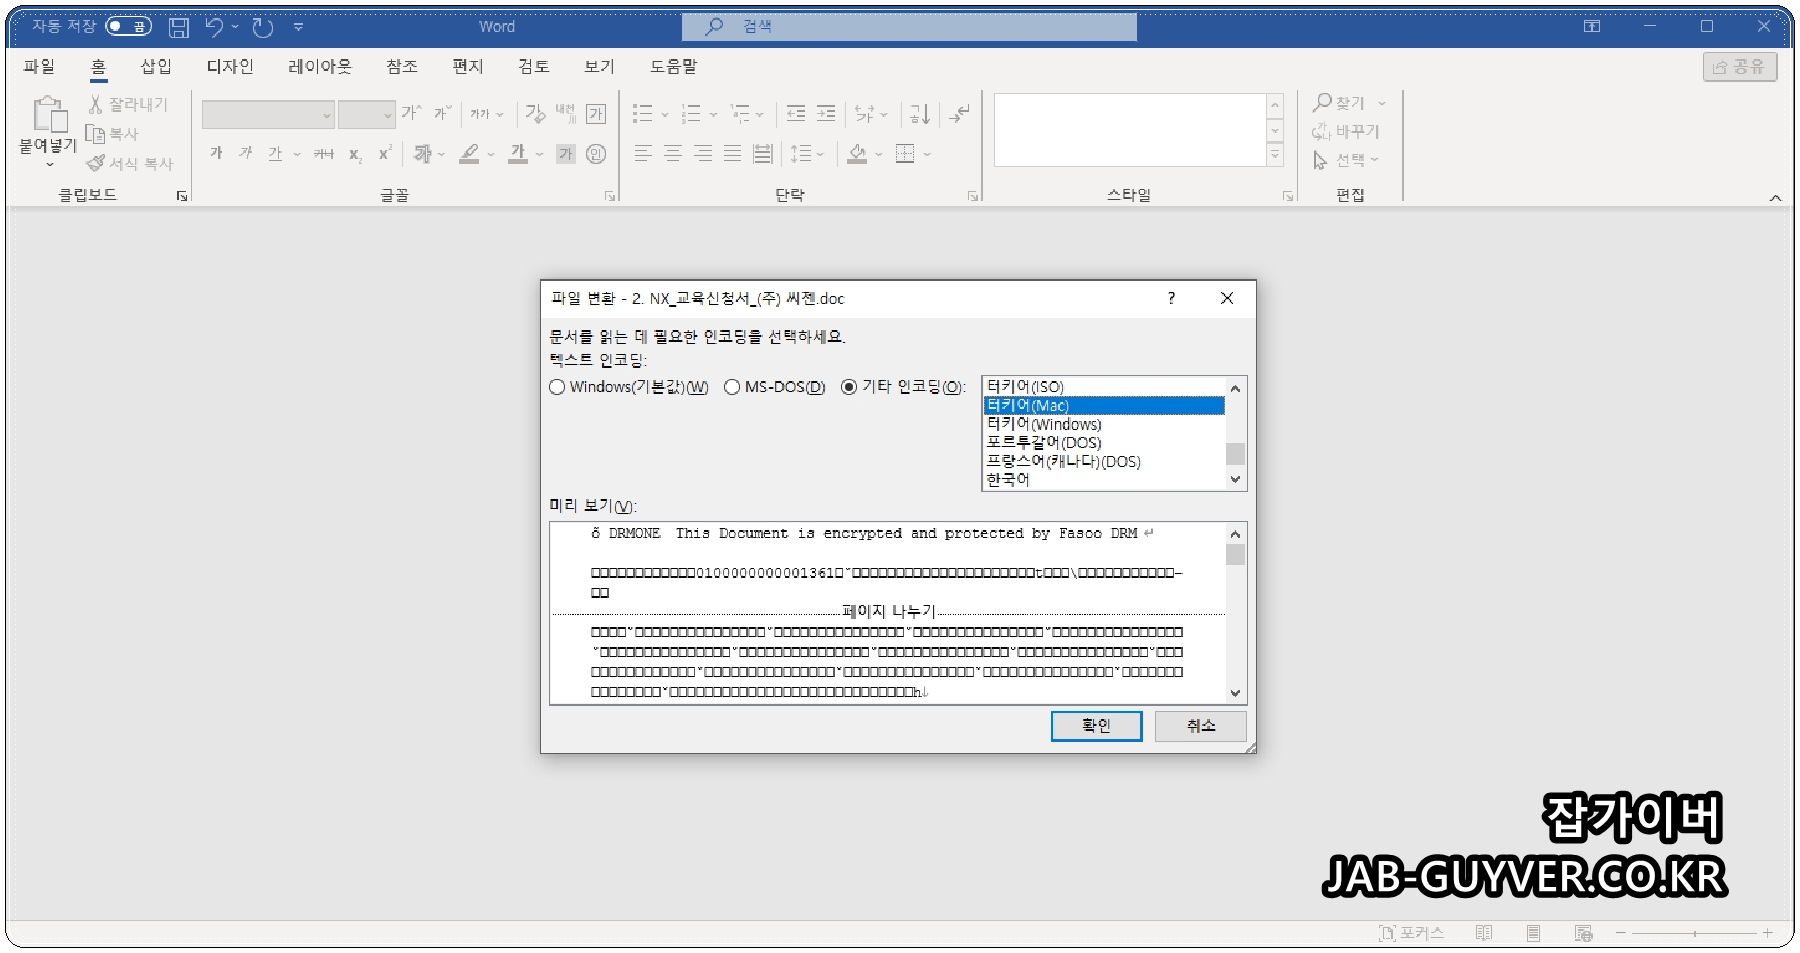Click the Redo icon in title bar
Screen dimensions: 1800x953
263,27
